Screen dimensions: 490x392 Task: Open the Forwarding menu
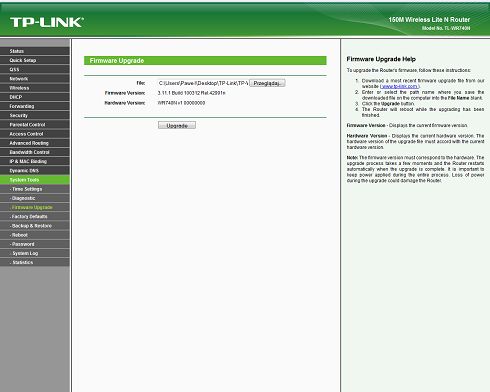pyautogui.click(x=35, y=106)
